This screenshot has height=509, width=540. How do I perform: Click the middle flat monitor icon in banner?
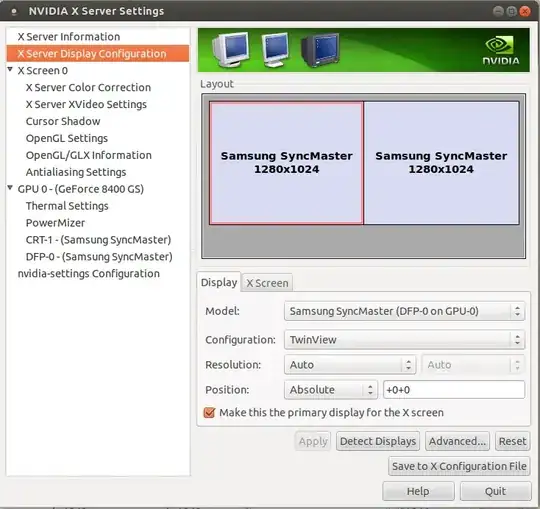[x=275, y=50]
